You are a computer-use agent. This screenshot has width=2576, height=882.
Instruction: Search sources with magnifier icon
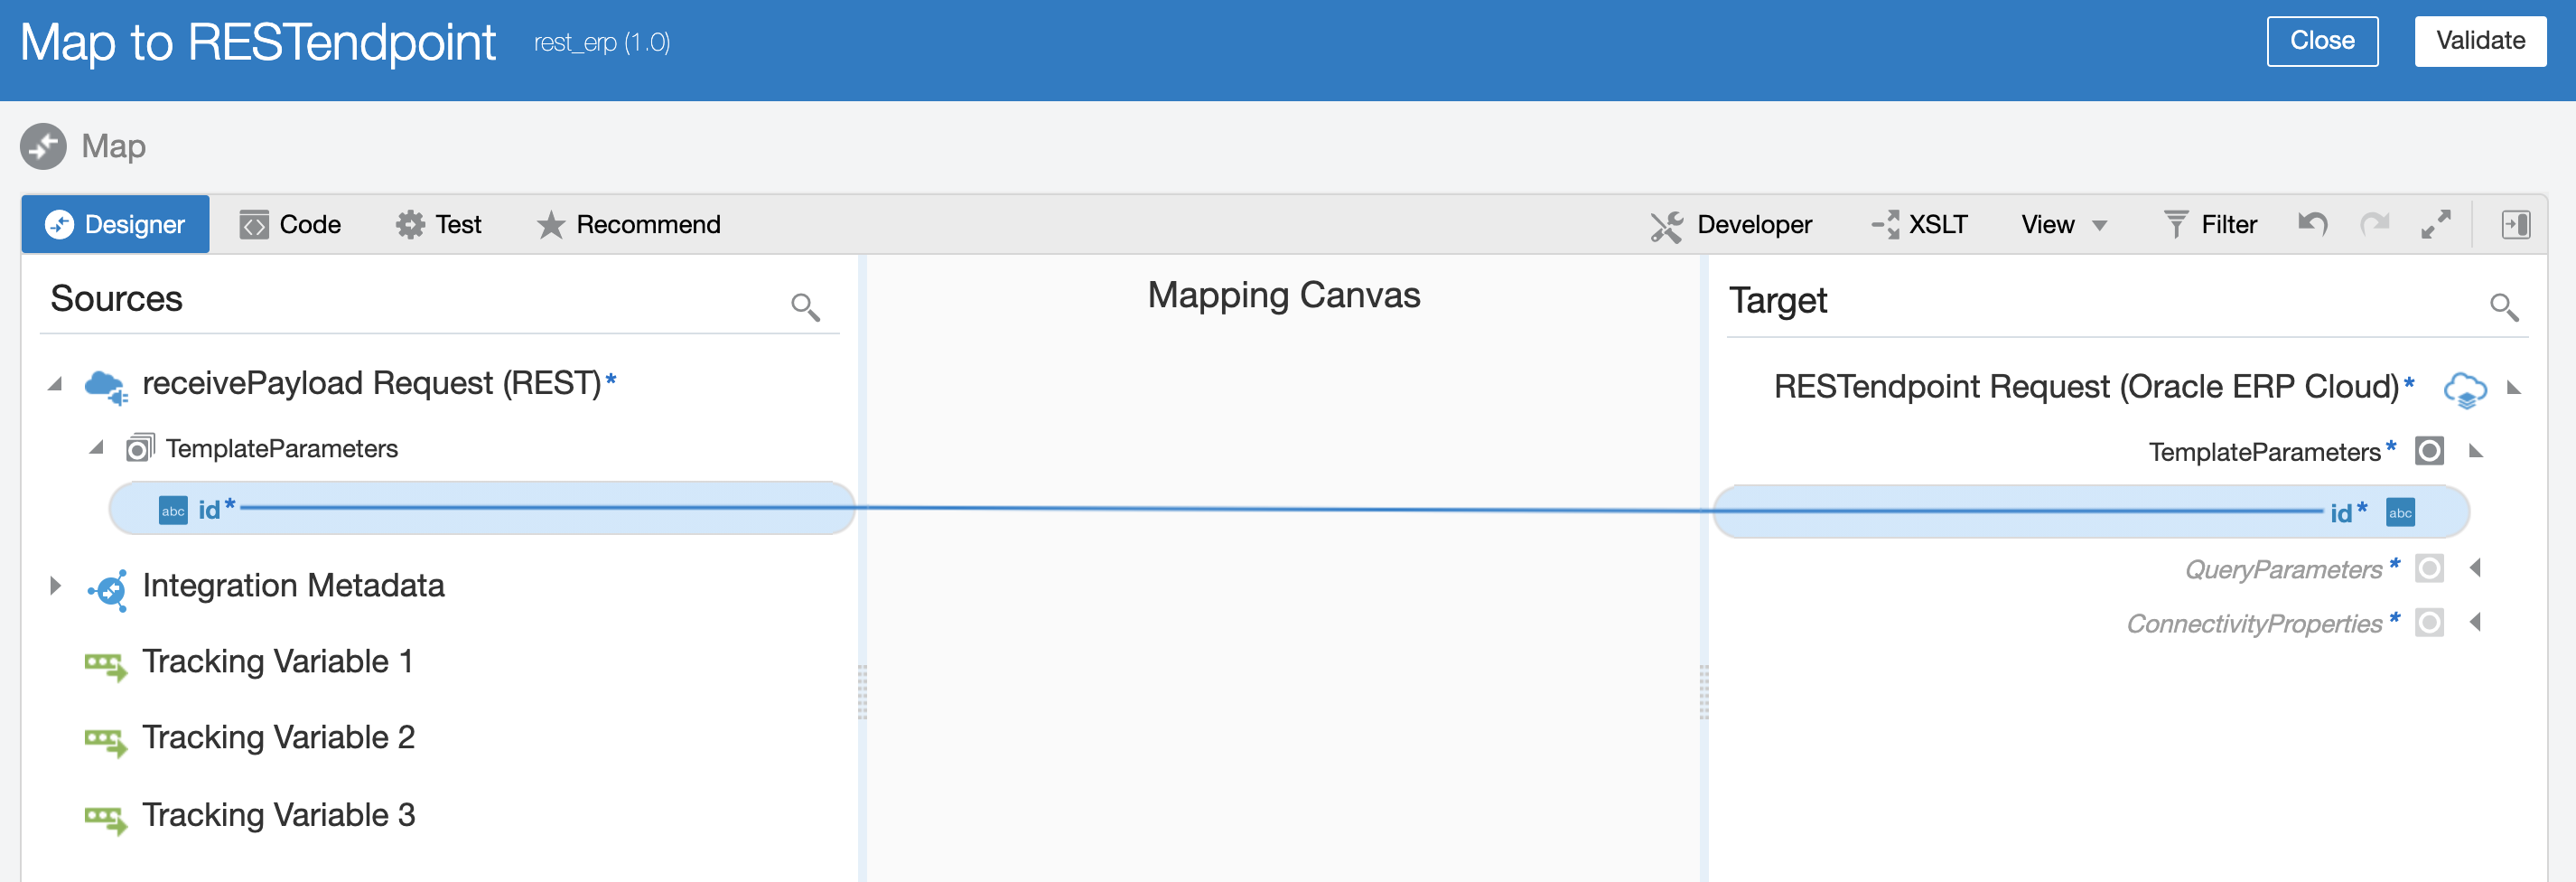[x=805, y=306]
